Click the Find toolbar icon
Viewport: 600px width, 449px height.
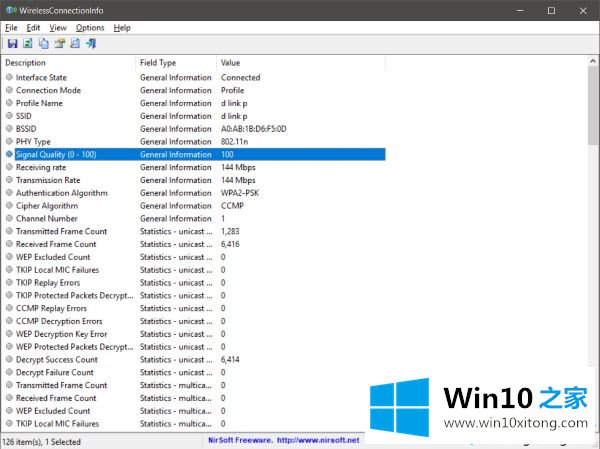click(x=75, y=43)
